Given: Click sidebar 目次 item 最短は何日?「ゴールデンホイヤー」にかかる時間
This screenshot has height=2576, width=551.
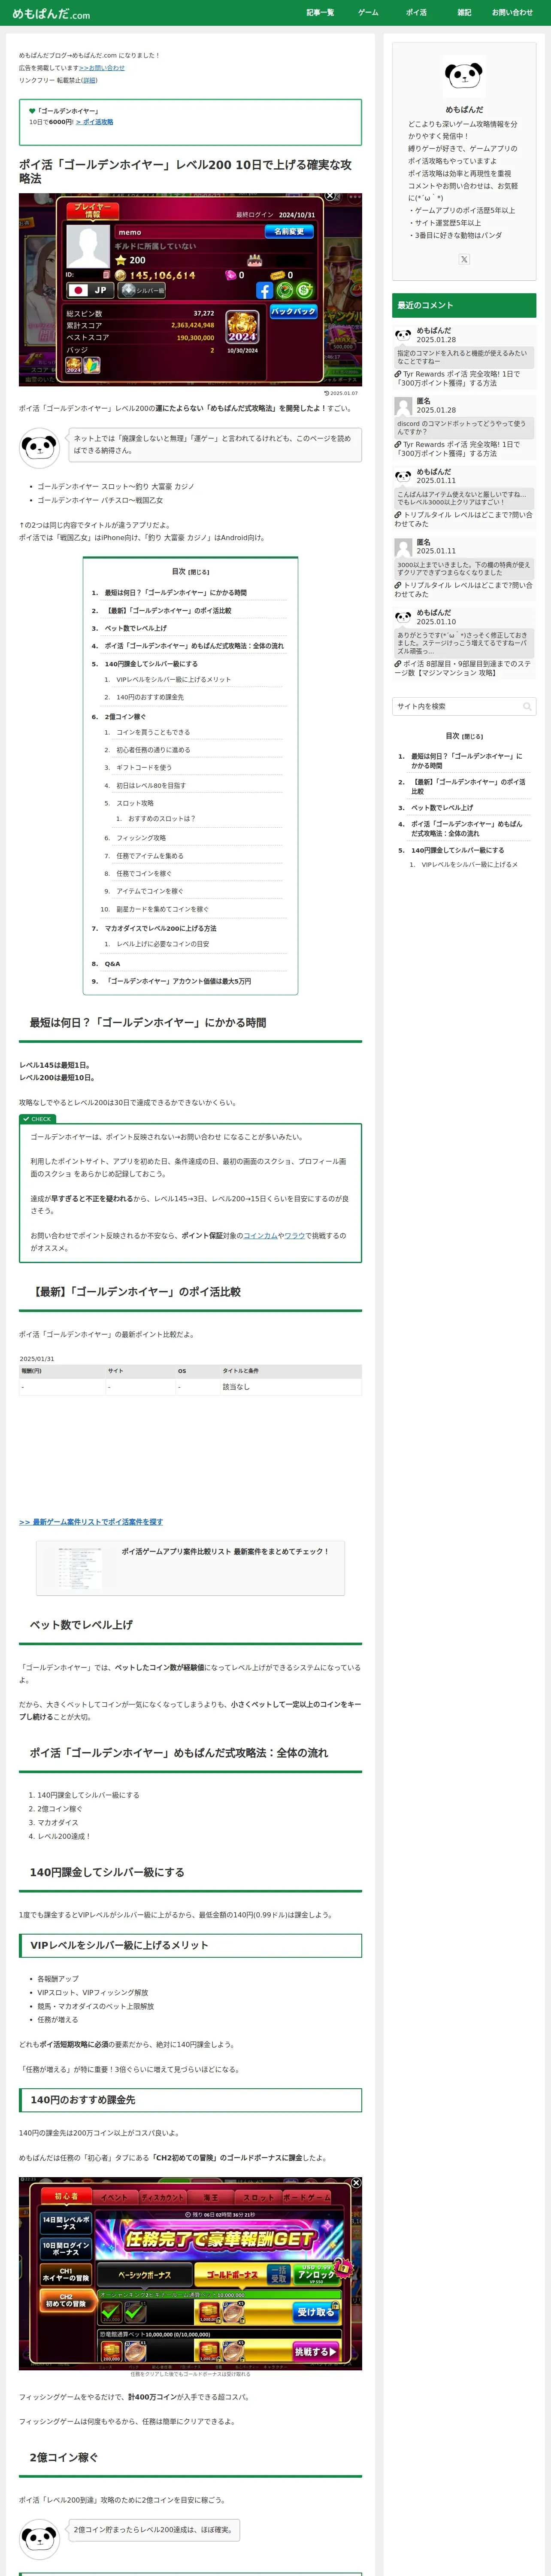Looking at the screenshot, I should (x=467, y=761).
